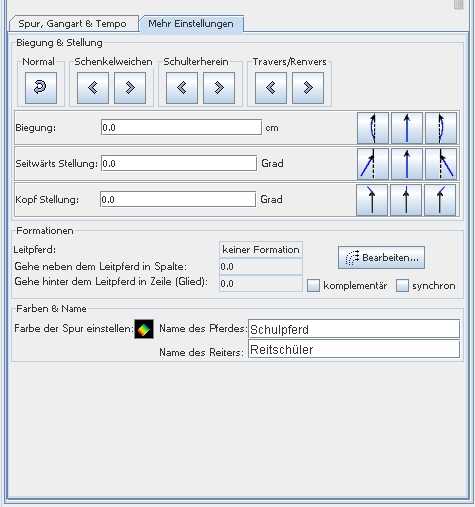Screen dimensions: 475x507
Task: Select Schenkelweichen left arrow button
Action: click(93, 88)
